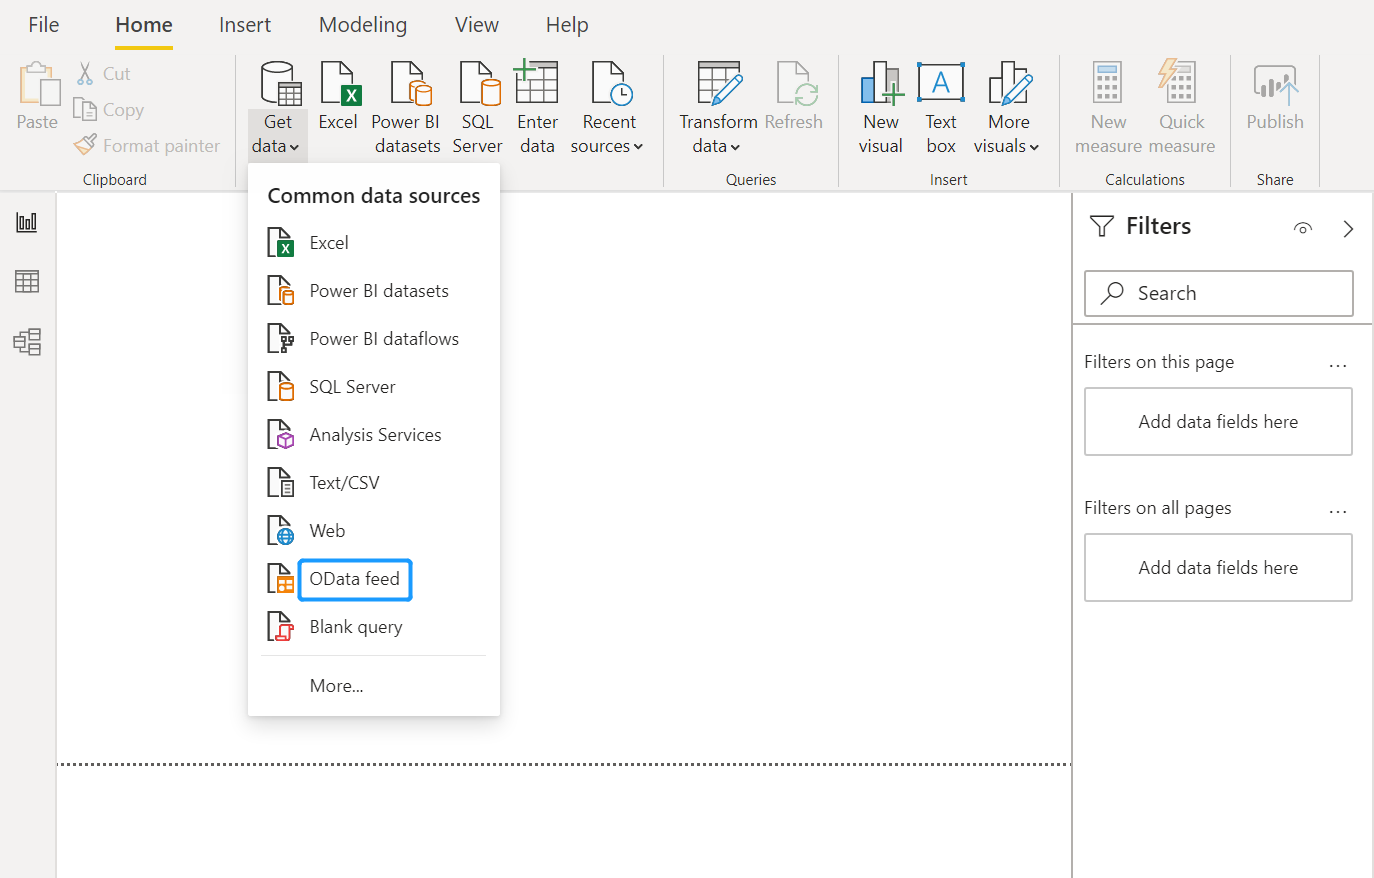Click Power BI datasets ribbon button

pos(407,108)
